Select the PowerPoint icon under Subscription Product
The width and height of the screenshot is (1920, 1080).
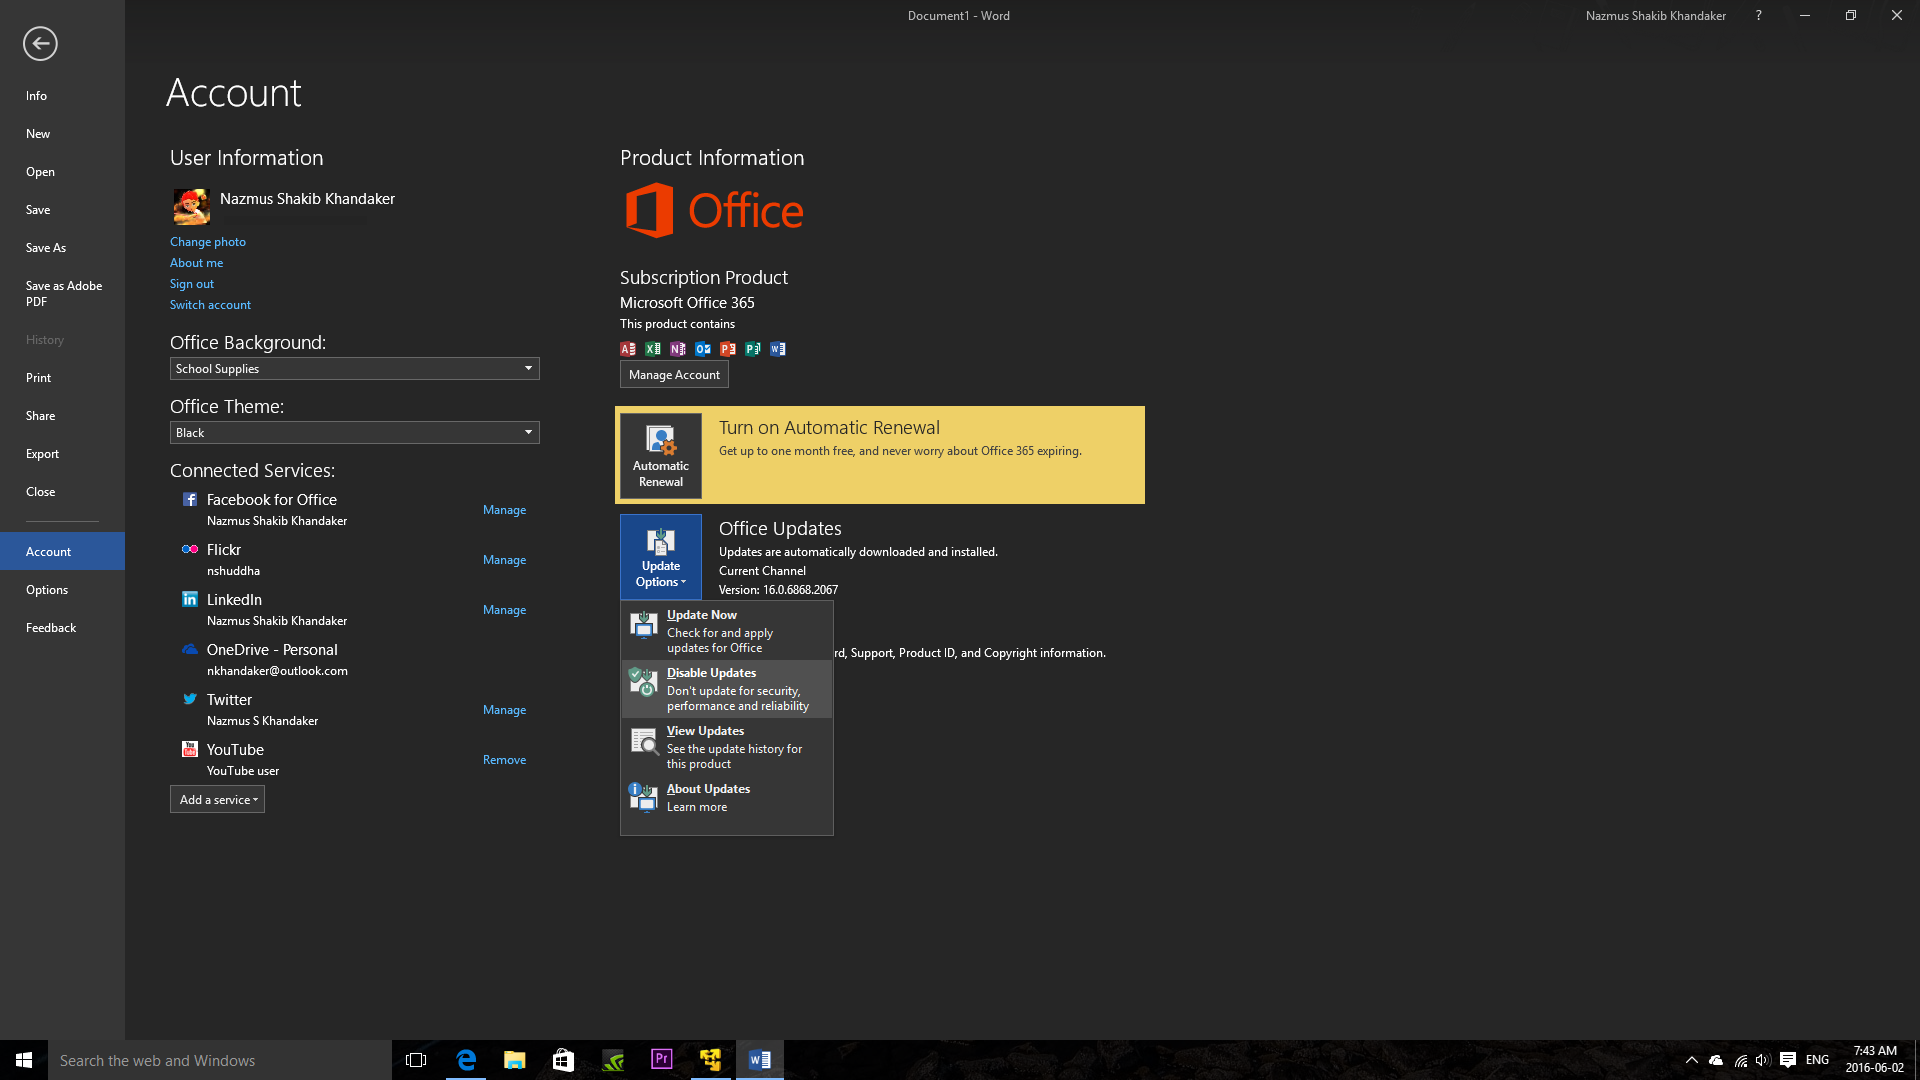pyautogui.click(x=728, y=349)
